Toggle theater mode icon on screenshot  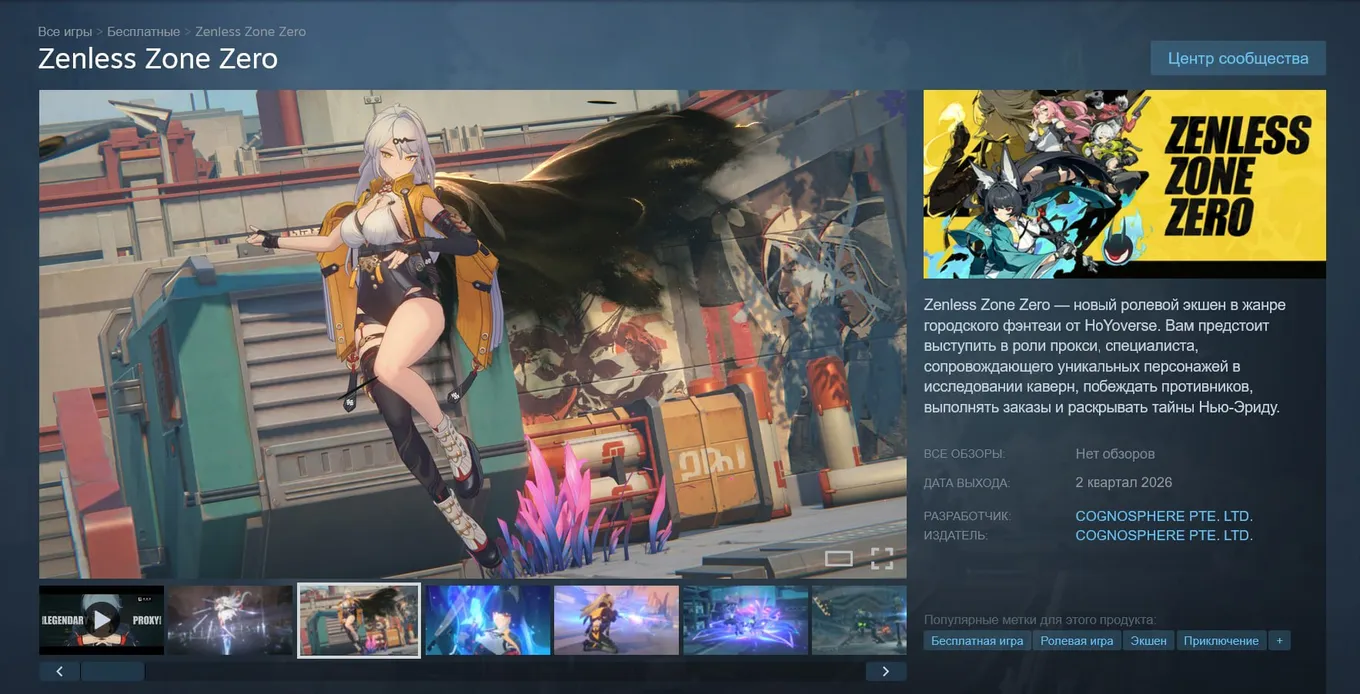point(839,558)
